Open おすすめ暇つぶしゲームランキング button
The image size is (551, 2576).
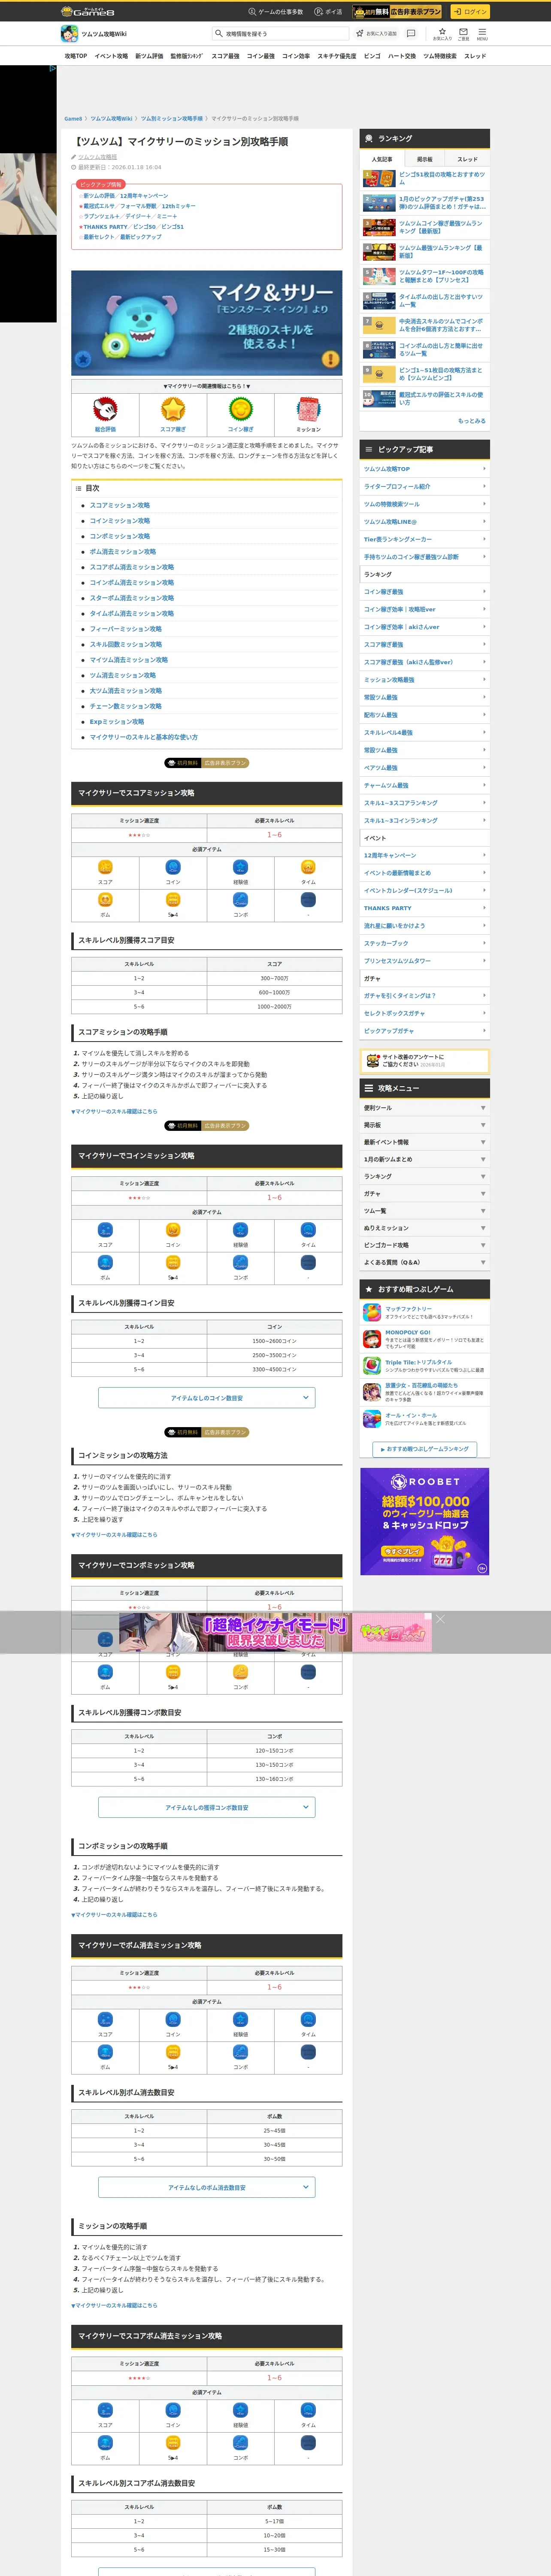[425, 1449]
